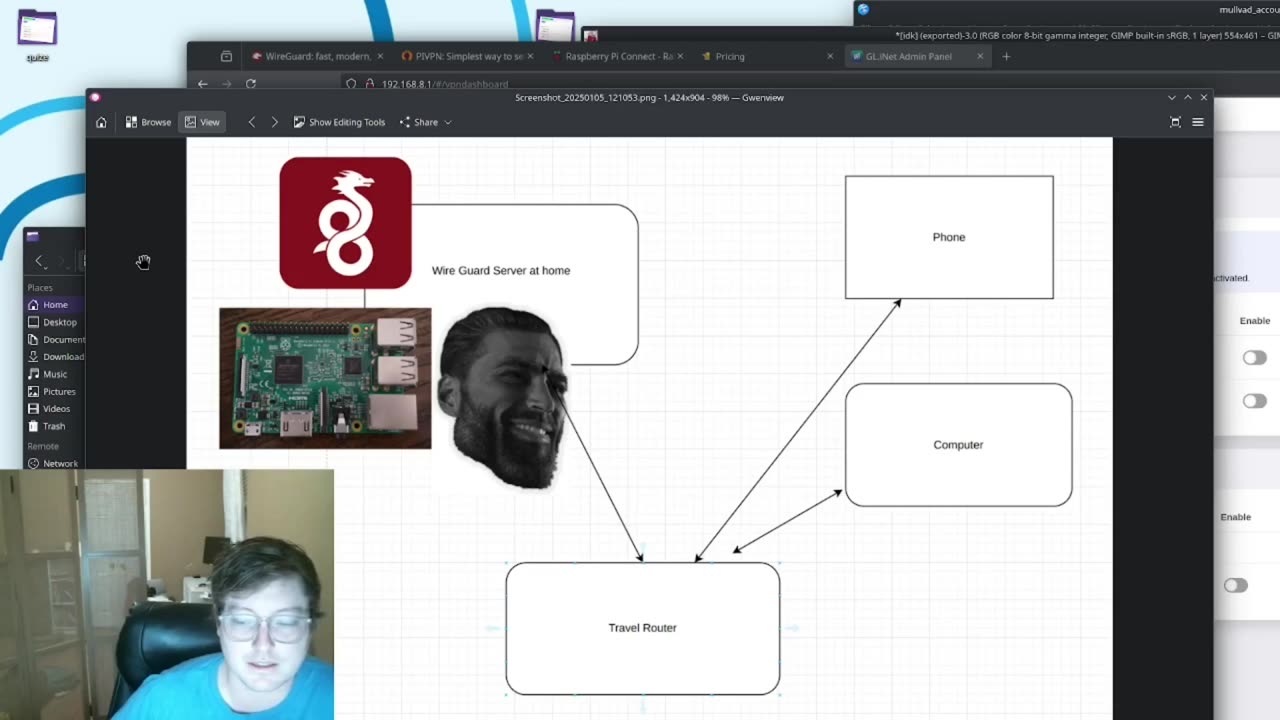Open Trash in file manager Places
Viewport: 1280px width, 720px height.
click(53, 426)
